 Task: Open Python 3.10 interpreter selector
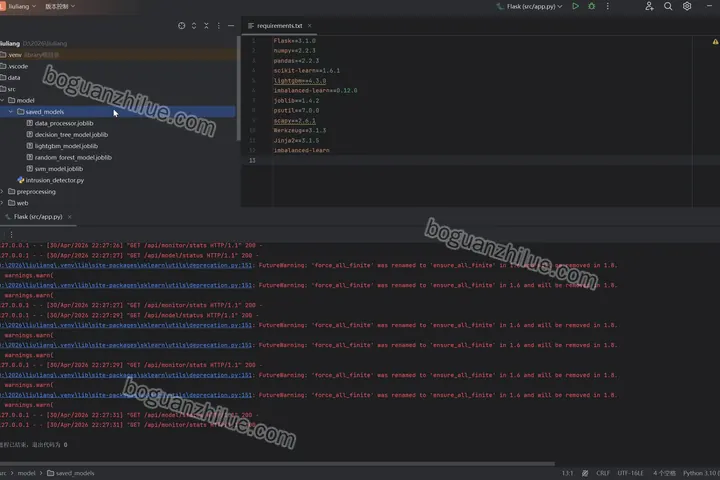pos(701,473)
